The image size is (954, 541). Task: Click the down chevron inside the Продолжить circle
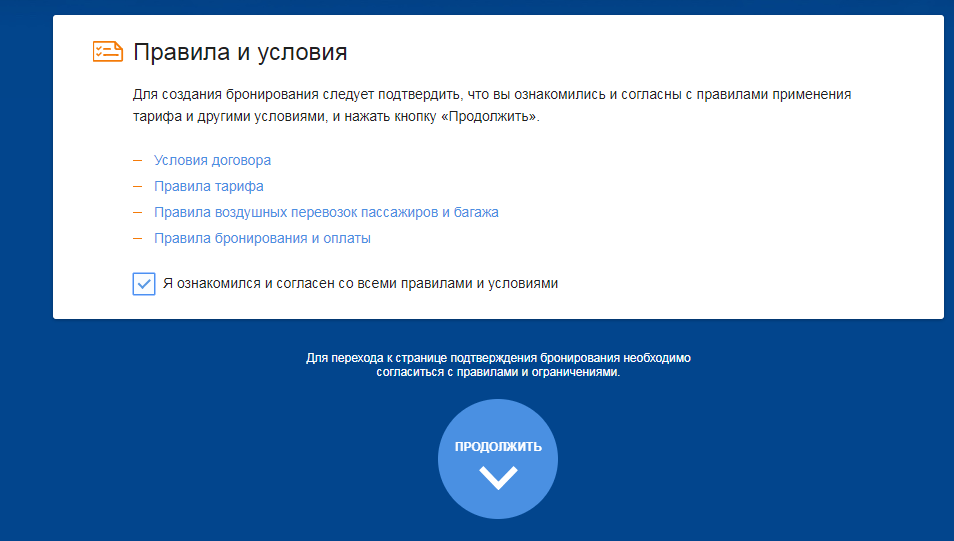point(497,478)
